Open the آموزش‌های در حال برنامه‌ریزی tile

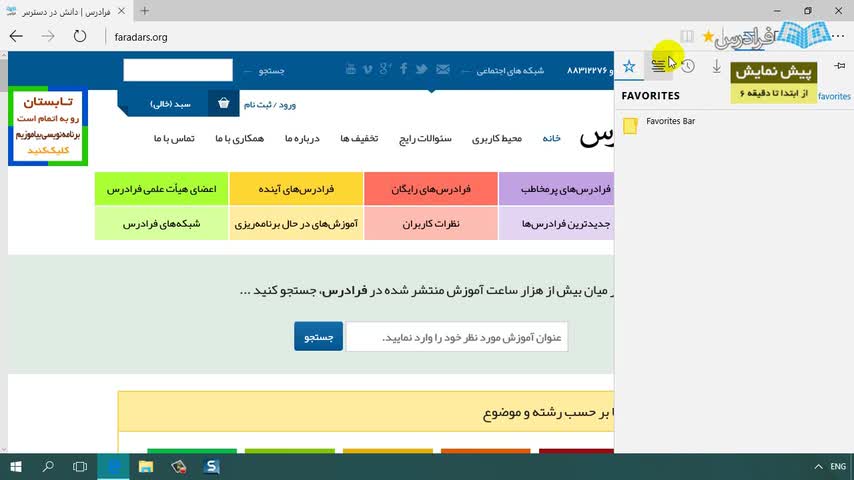(x=296, y=223)
